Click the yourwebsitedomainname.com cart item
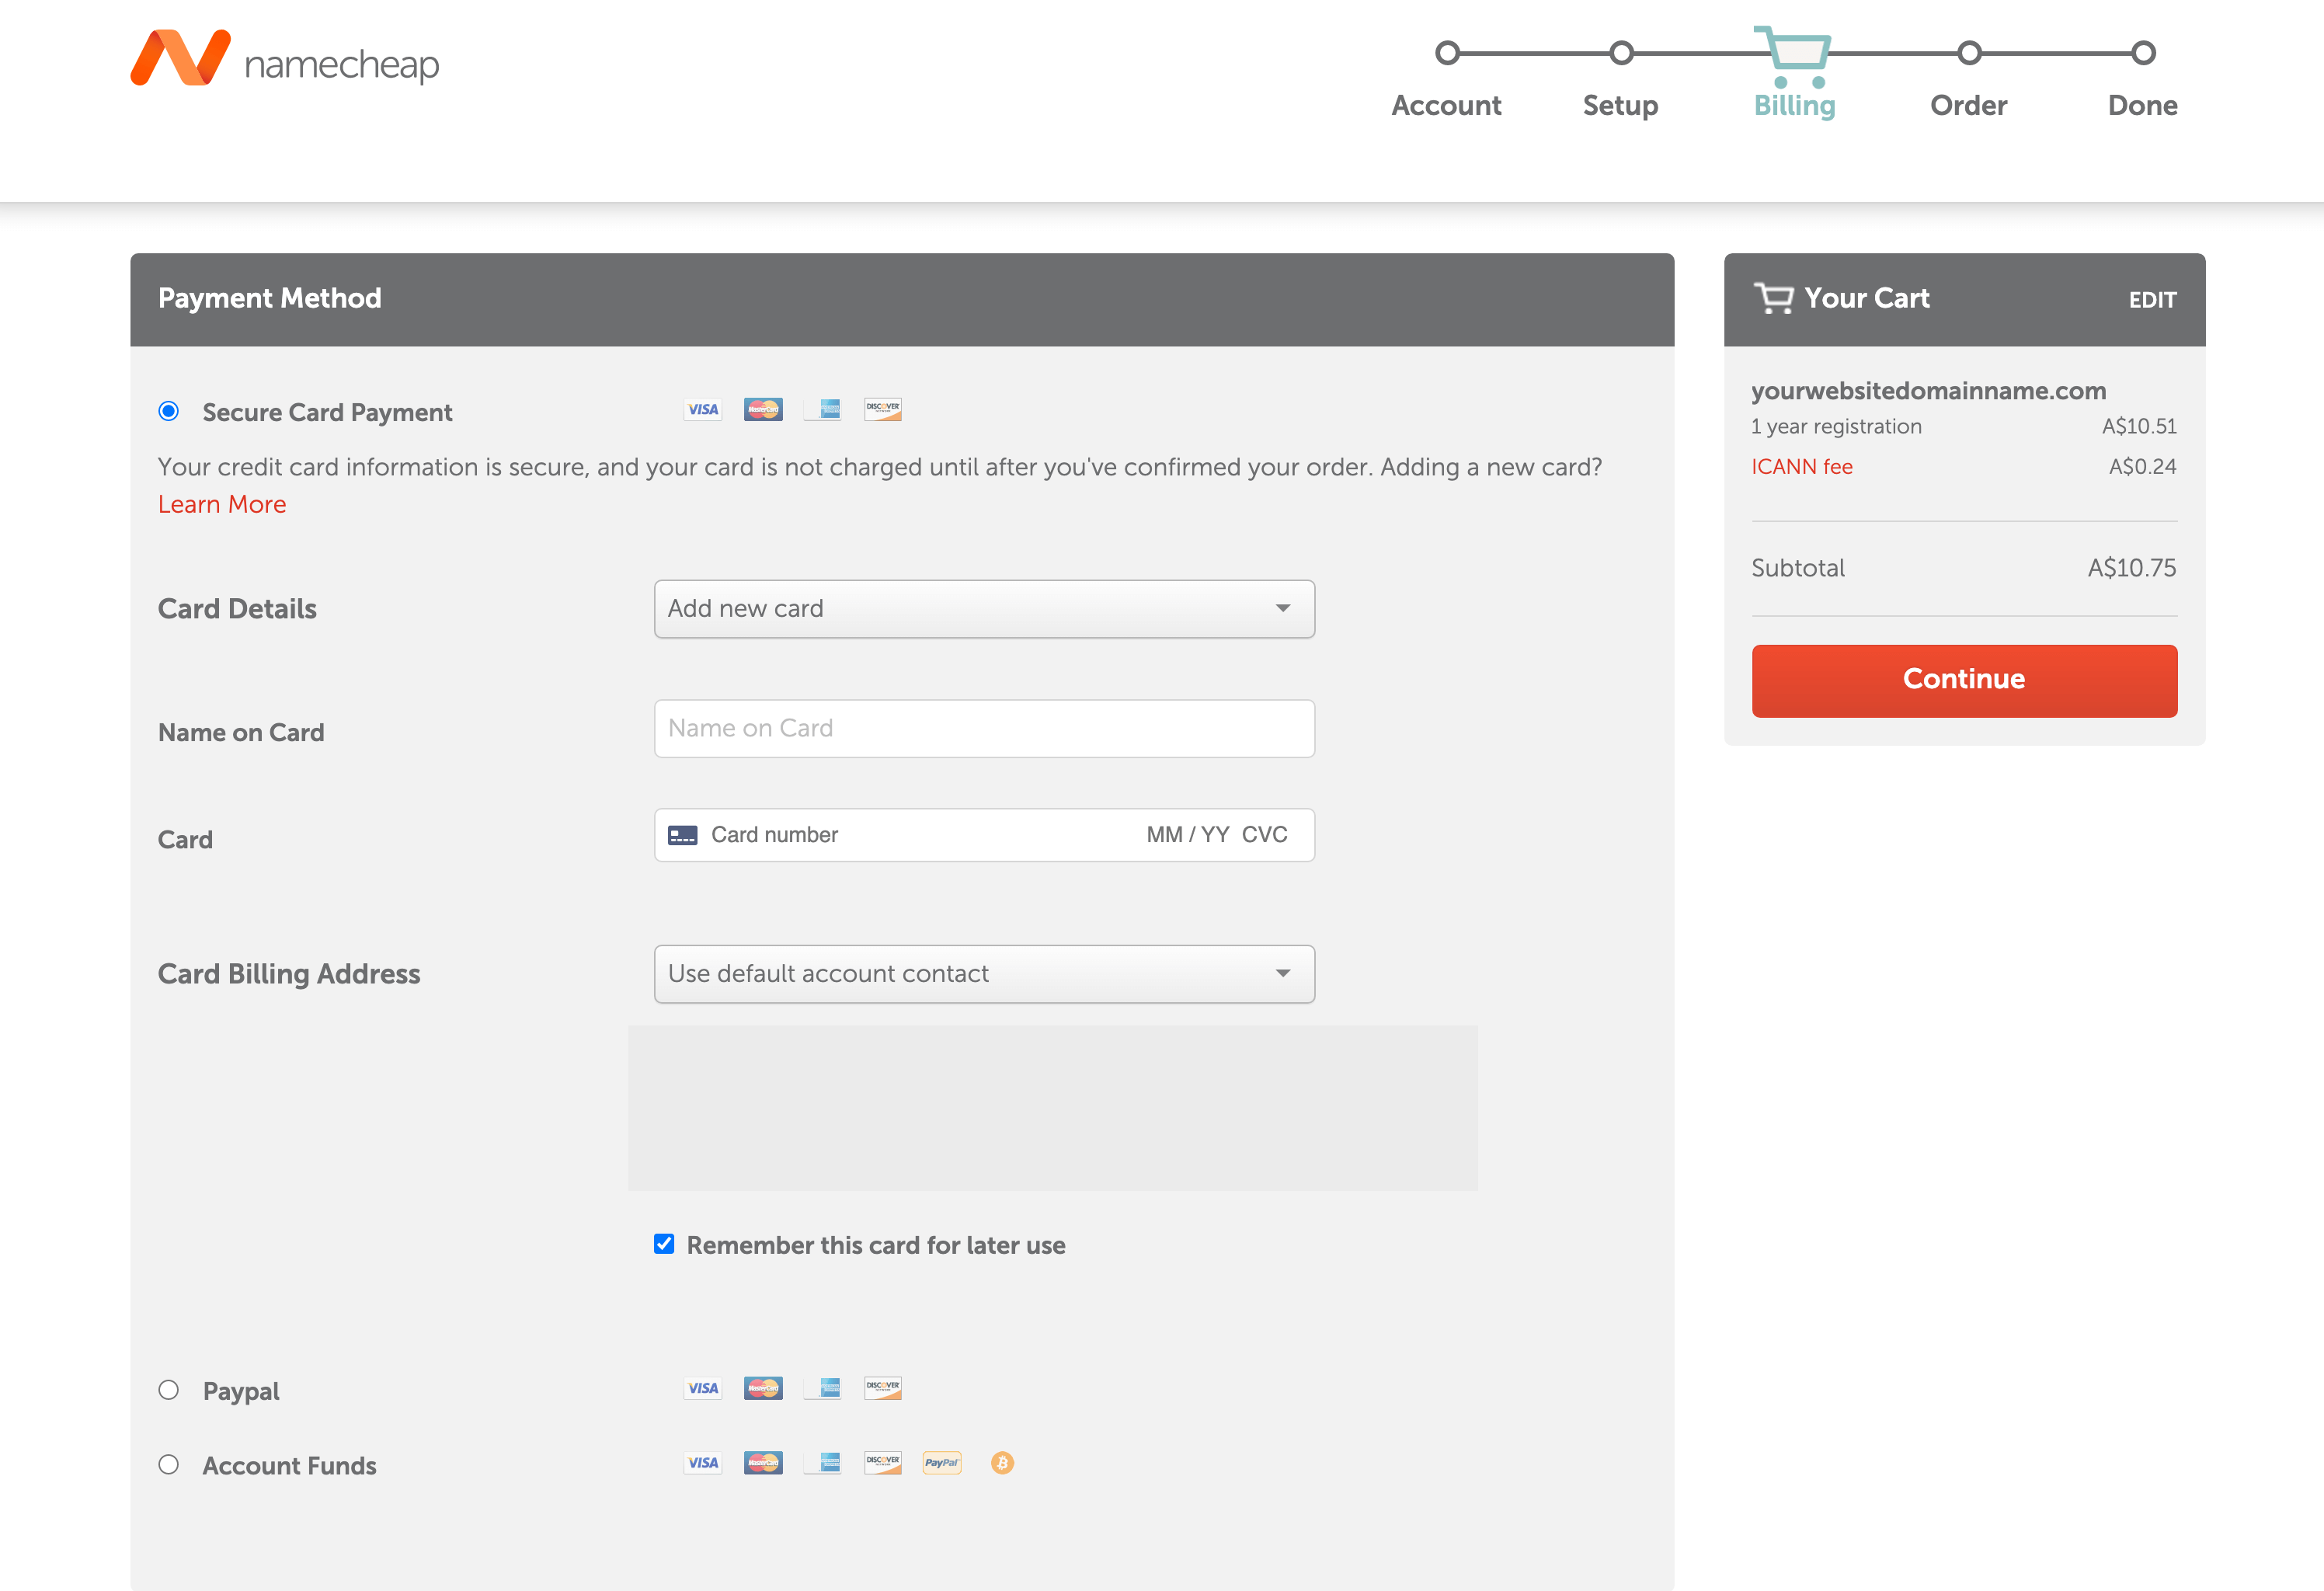2324x1591 pixels. (1928, 391)
